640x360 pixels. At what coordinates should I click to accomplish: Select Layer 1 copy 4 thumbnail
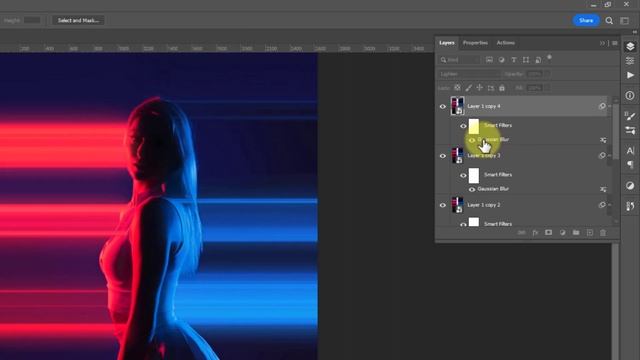(x=457, y=106)
